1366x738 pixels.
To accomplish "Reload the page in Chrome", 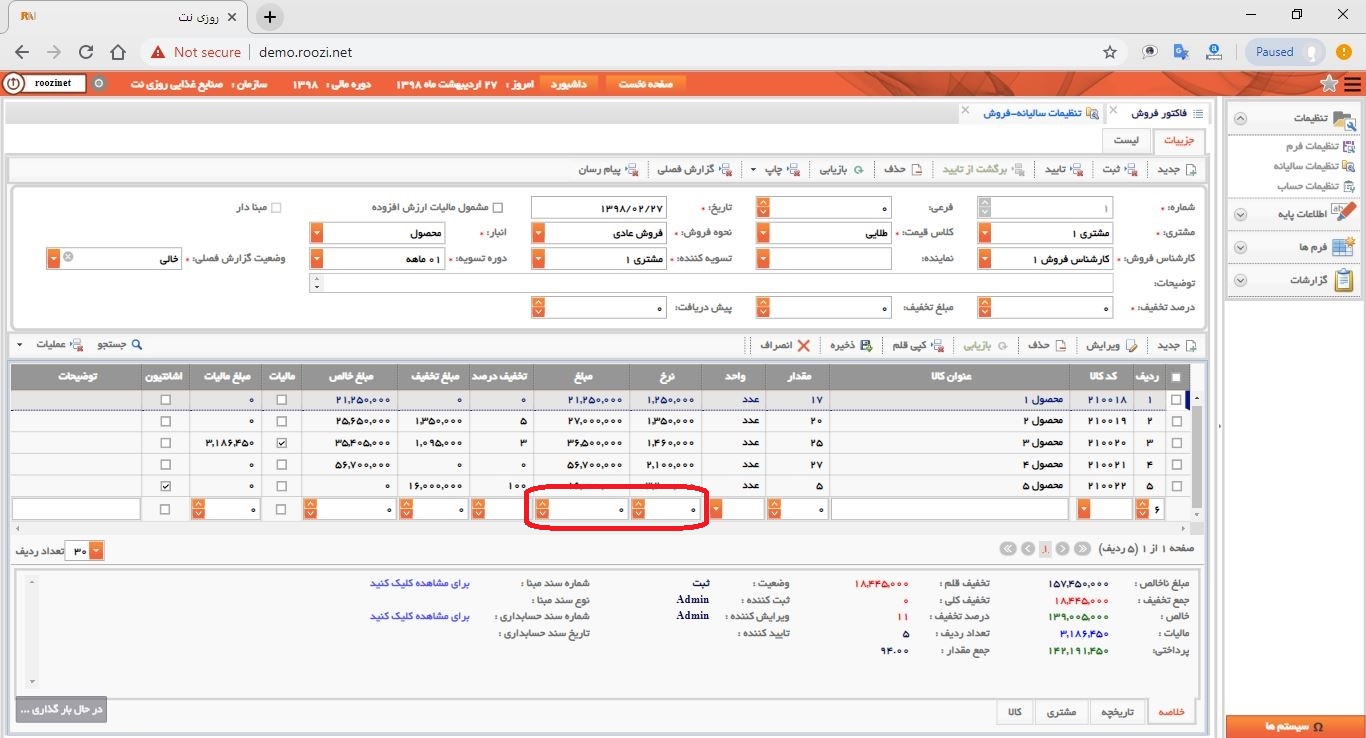I will [86, 52].
